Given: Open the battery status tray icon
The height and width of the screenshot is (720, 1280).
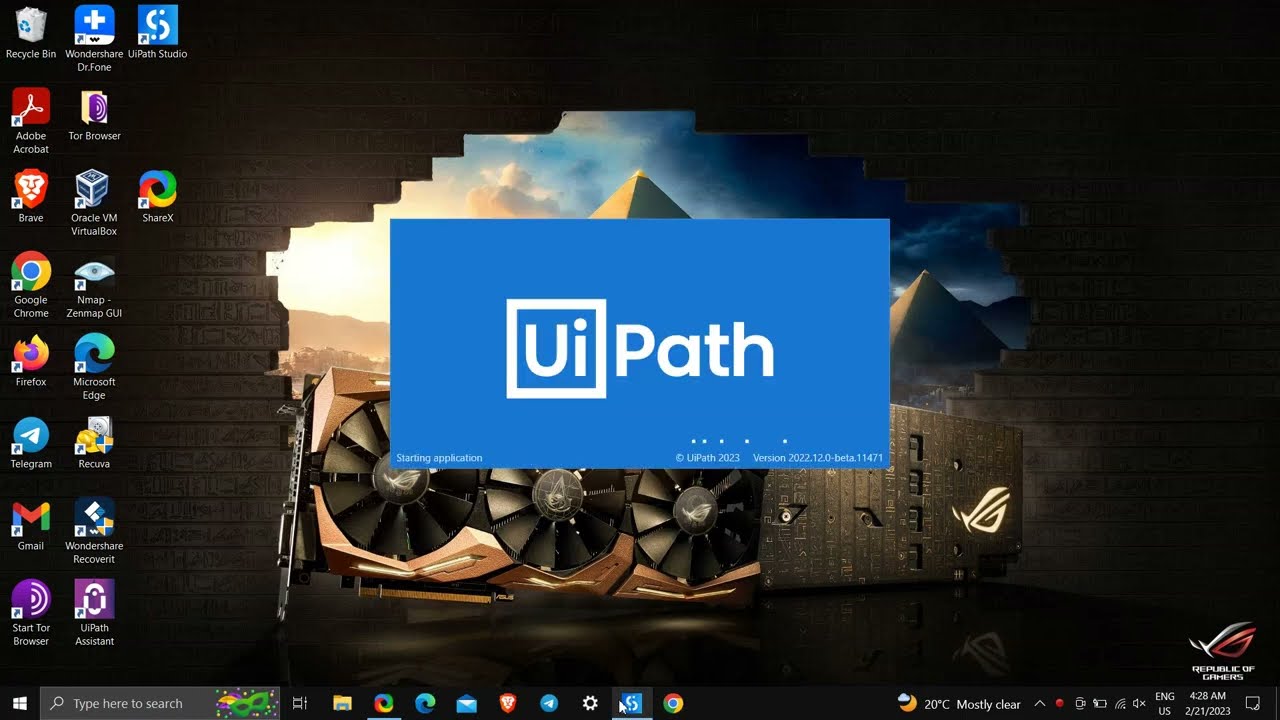Looking at the screenshot, I should 1100,704.
